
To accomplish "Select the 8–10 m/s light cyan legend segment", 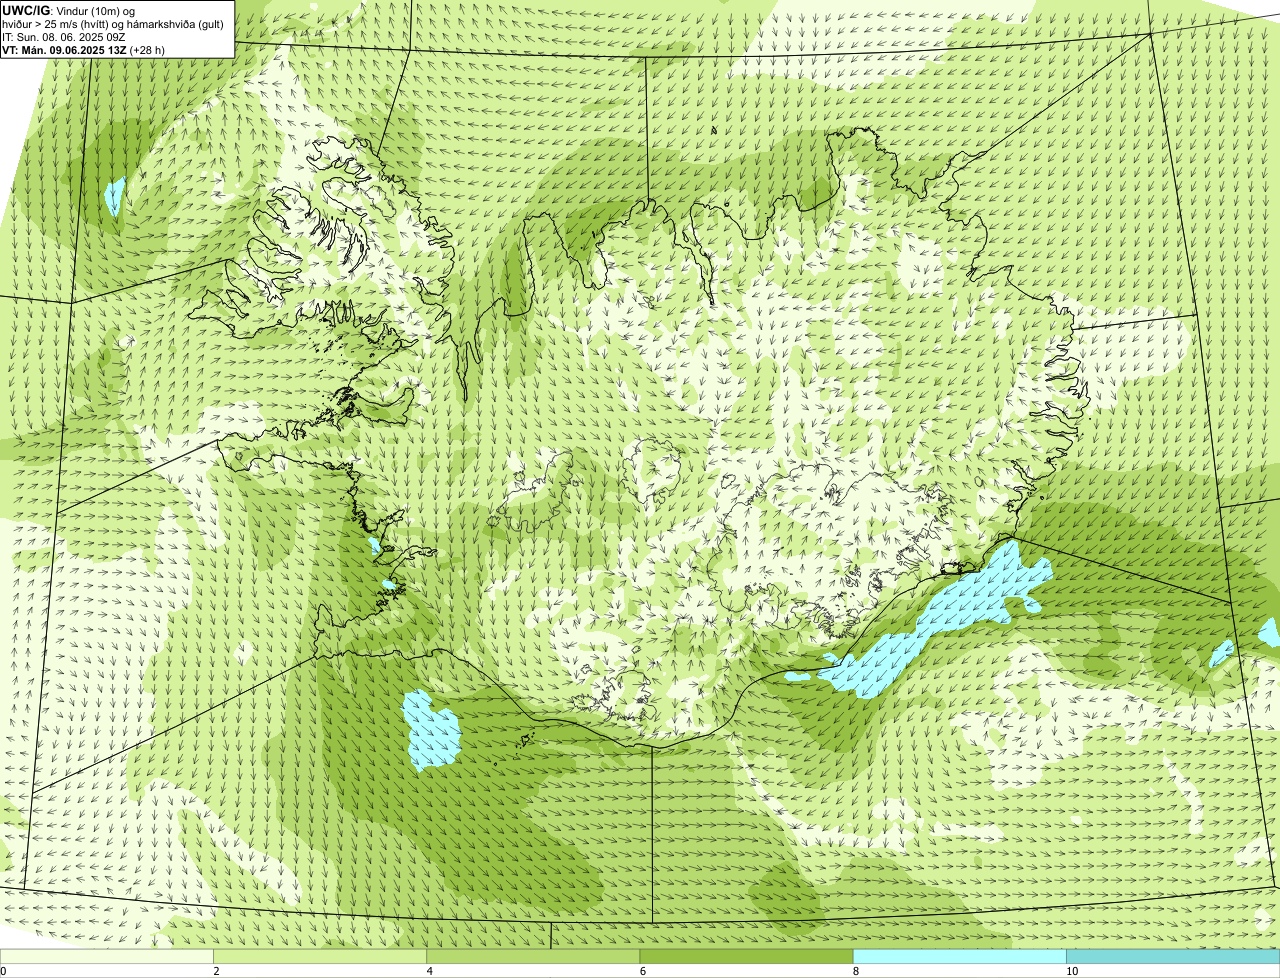I will (x=960, y=957).
